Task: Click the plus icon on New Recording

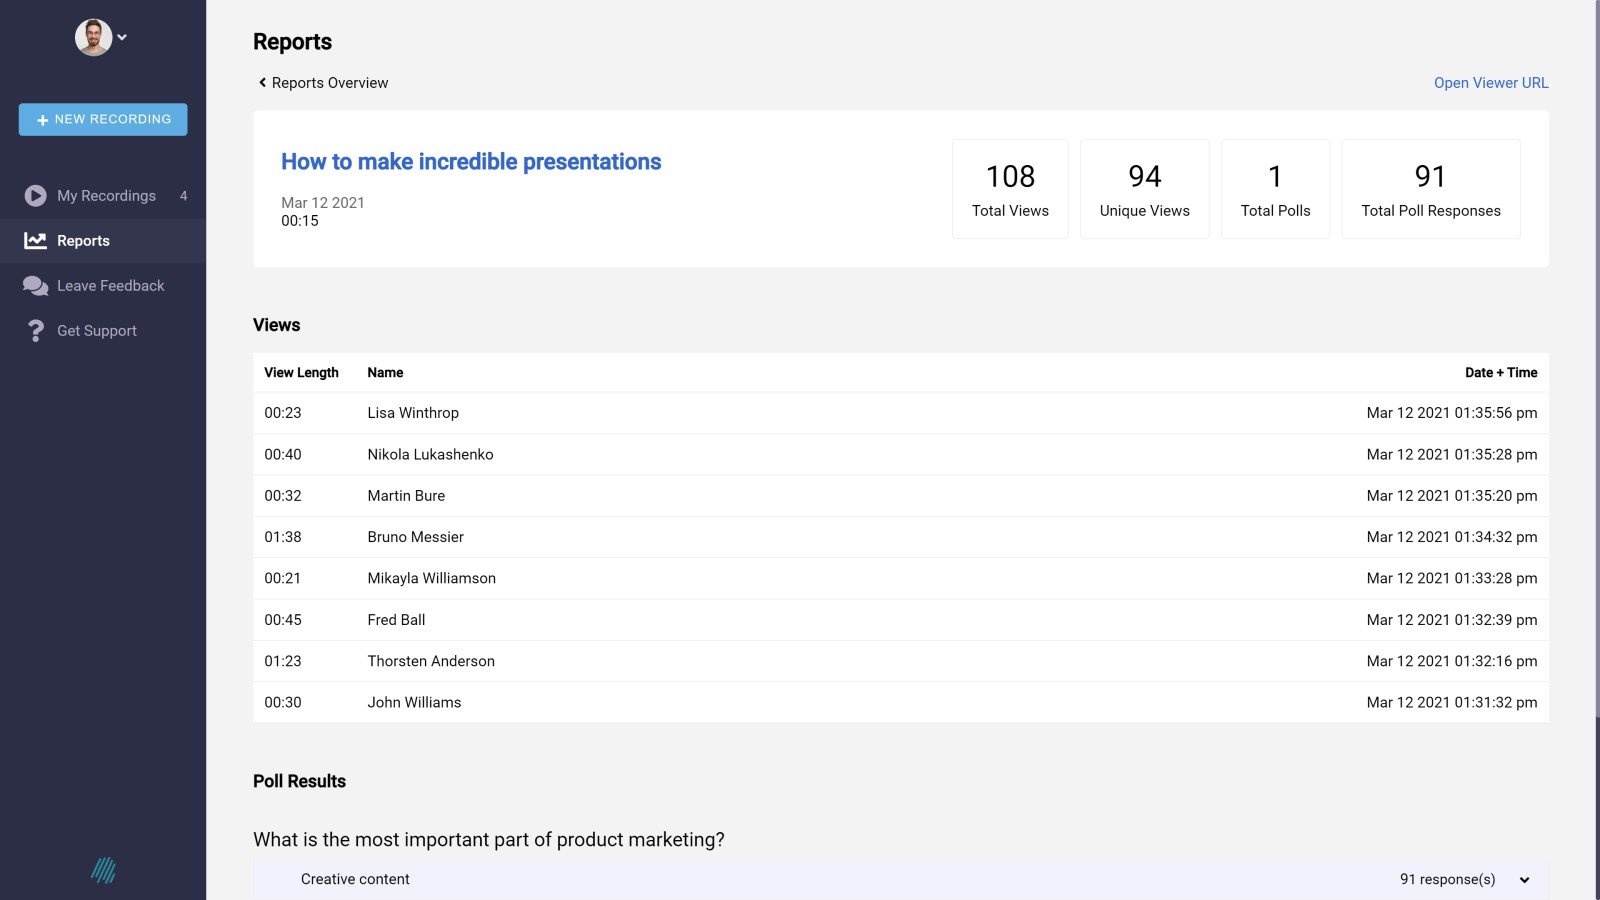Action: [42, 119]
